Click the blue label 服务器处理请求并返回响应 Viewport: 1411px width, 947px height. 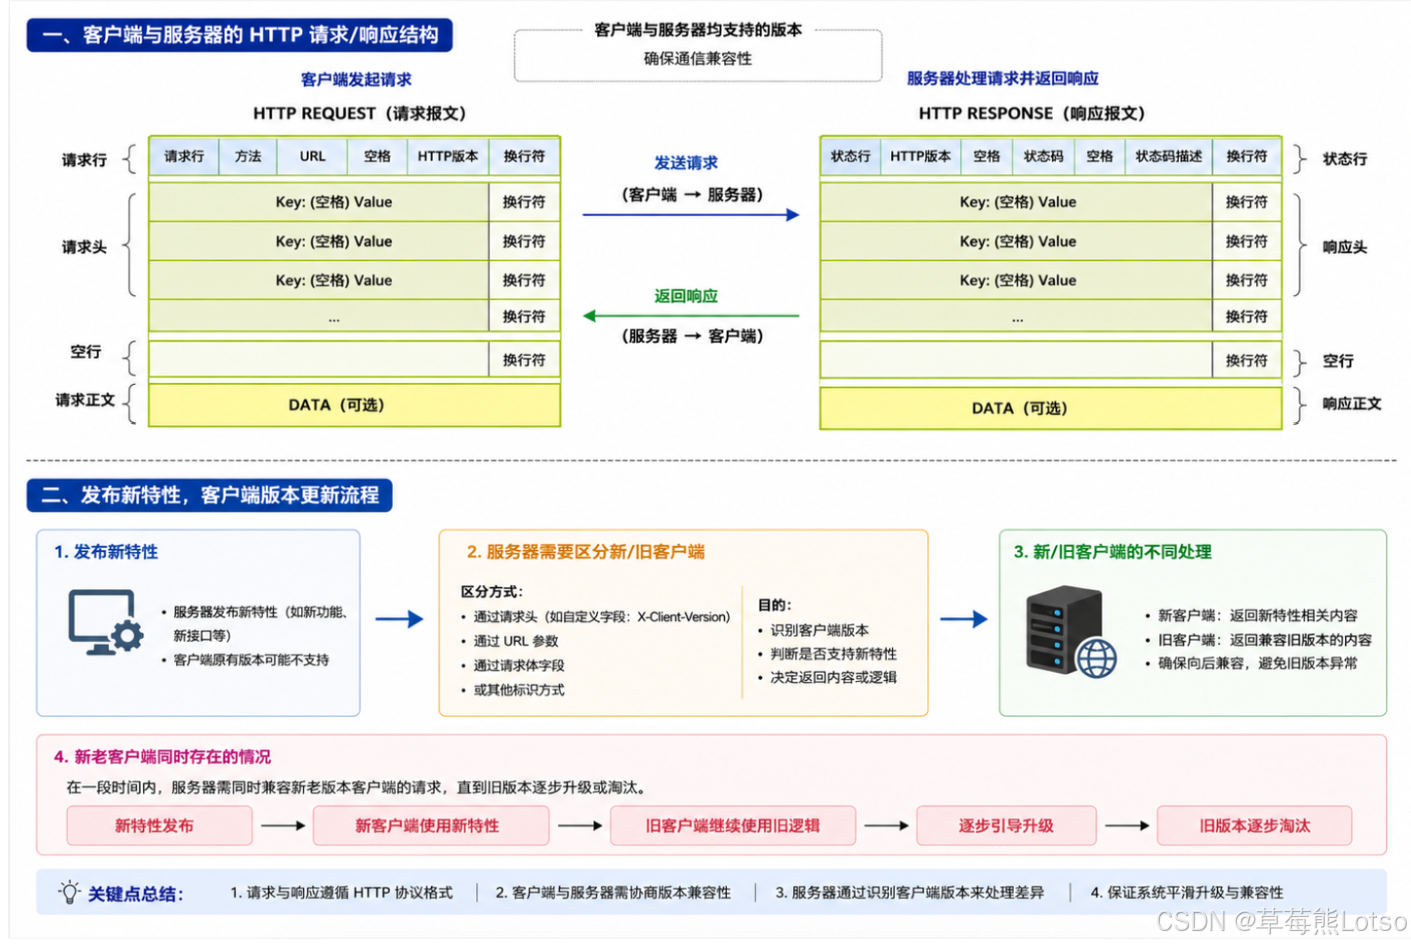[1002, 78]
